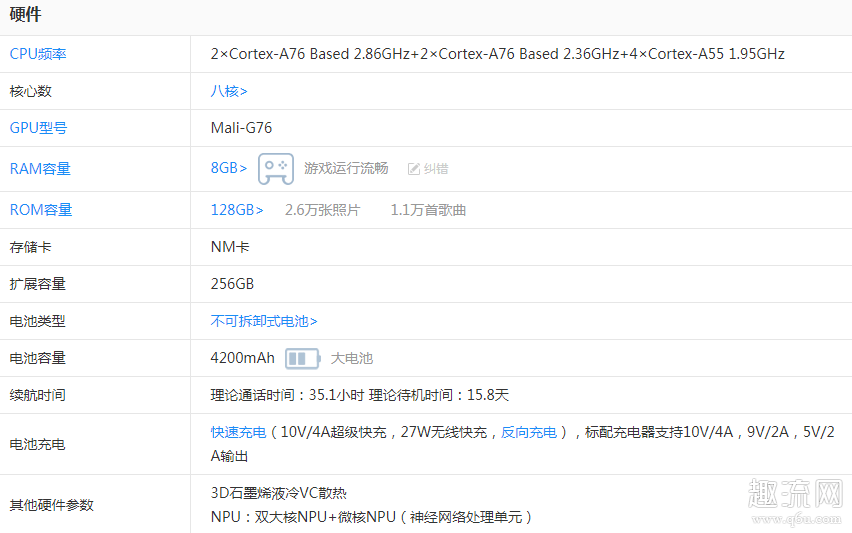Click the 续航时间 row label

click(x=37, y=395)
